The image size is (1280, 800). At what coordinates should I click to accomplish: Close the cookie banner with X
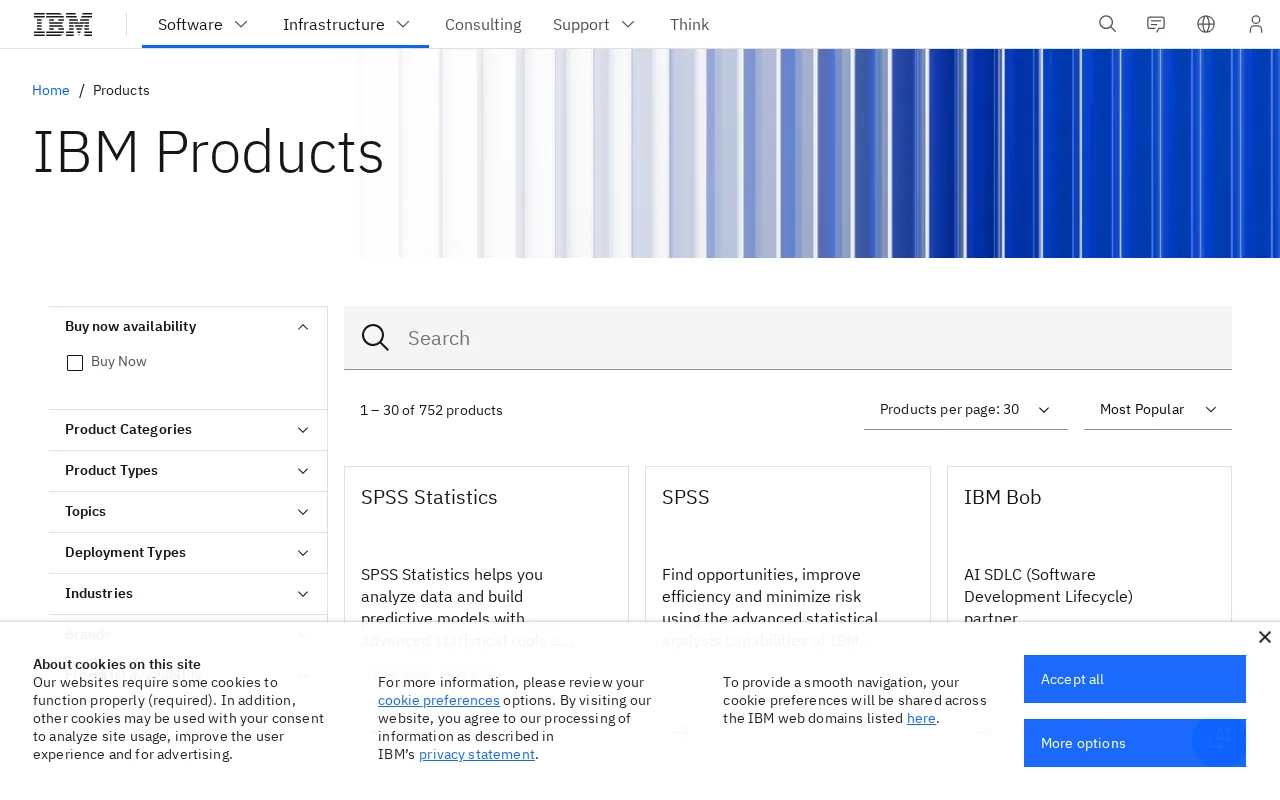click(x=1264, y=637)
